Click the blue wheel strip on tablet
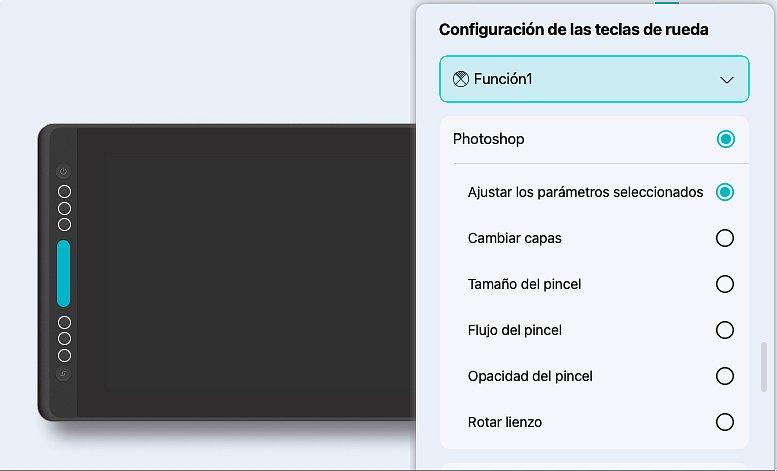777x471 pixels. [64, 273]
